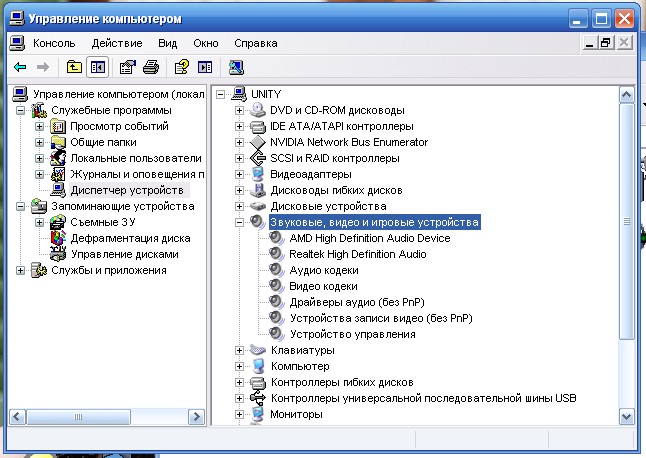The image size is (646, 458).
Task: Restore the inner MMC child window
Action: (606, 43)
